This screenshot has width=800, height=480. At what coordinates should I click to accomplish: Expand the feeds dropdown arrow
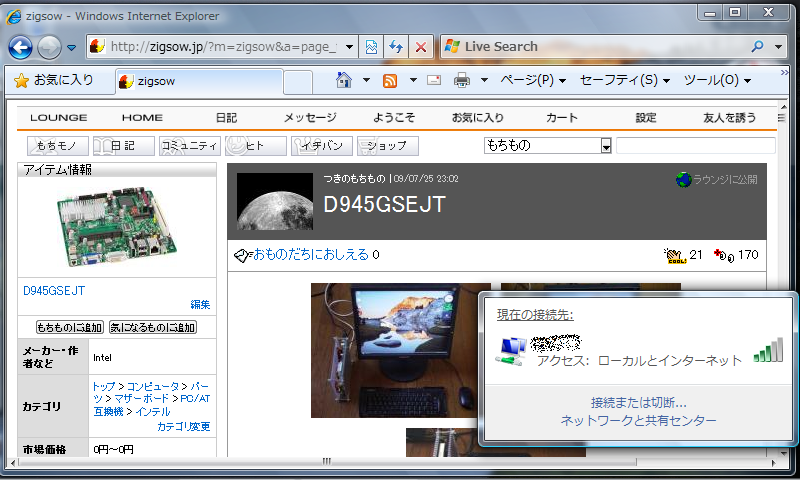click(413, 80)
